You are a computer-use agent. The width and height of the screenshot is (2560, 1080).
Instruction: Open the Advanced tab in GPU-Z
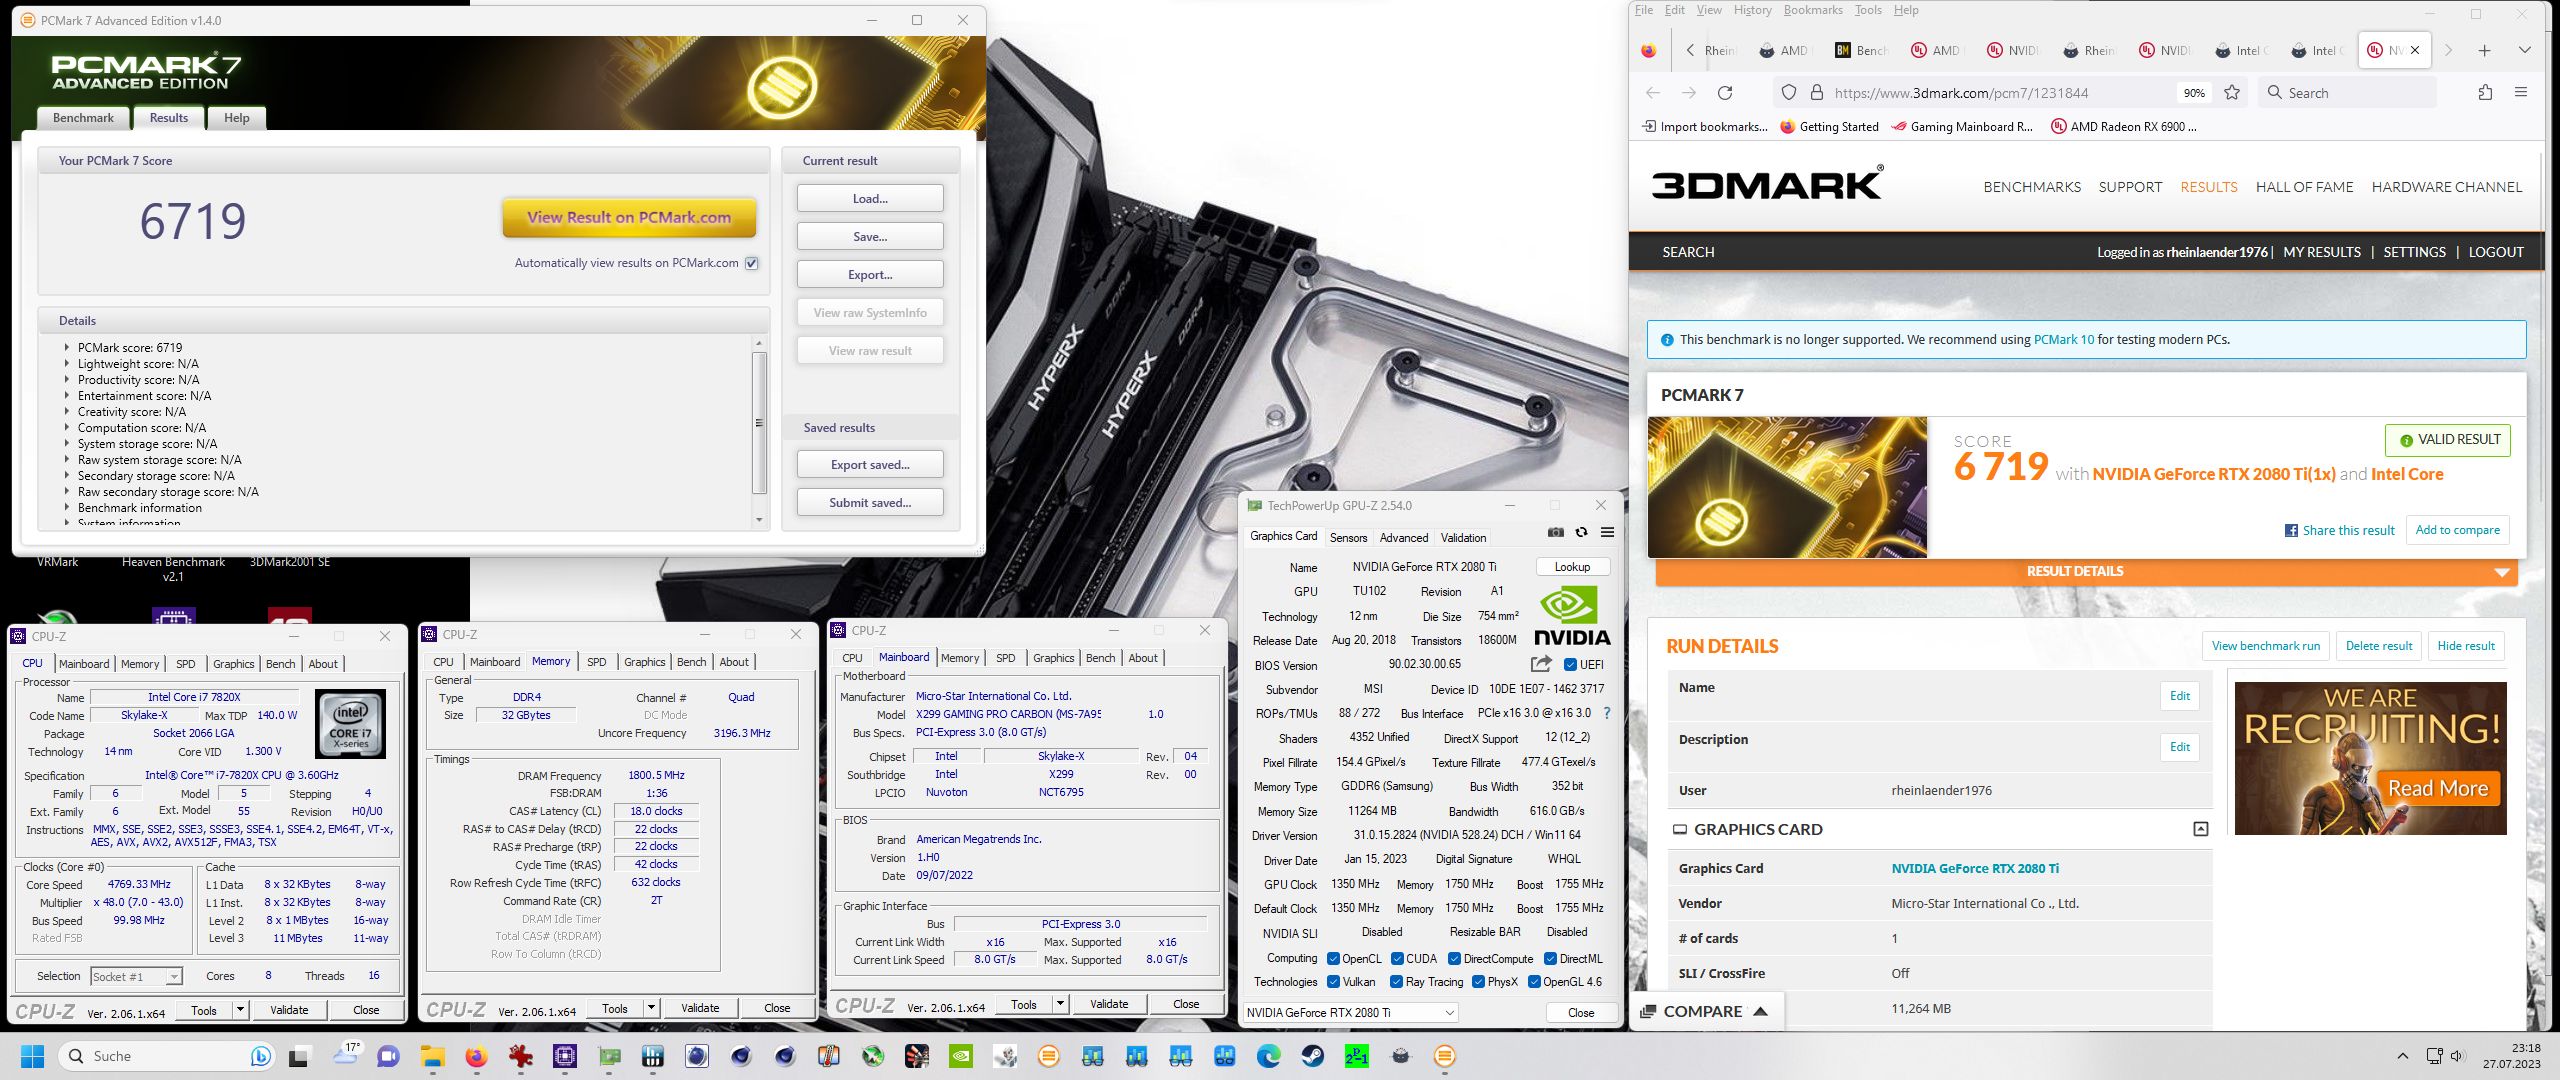coord(1404,537)
